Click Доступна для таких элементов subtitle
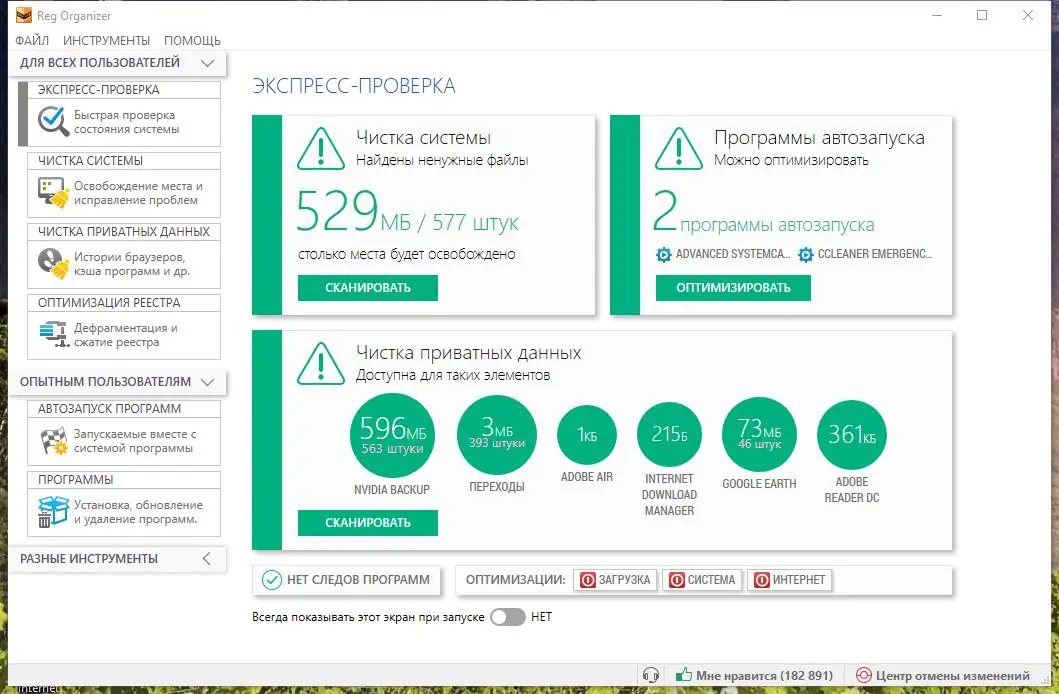Screen dimensions: 1059x694 pos(453,375)
